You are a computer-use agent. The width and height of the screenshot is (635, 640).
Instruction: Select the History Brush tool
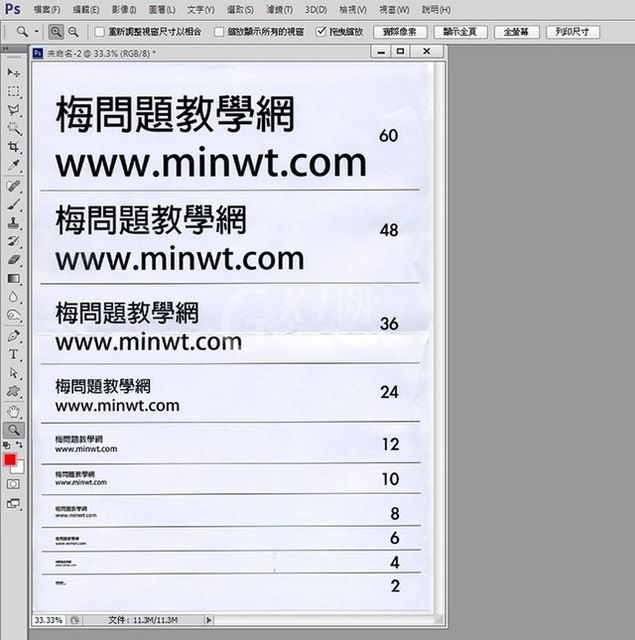(x=13, y=241)
